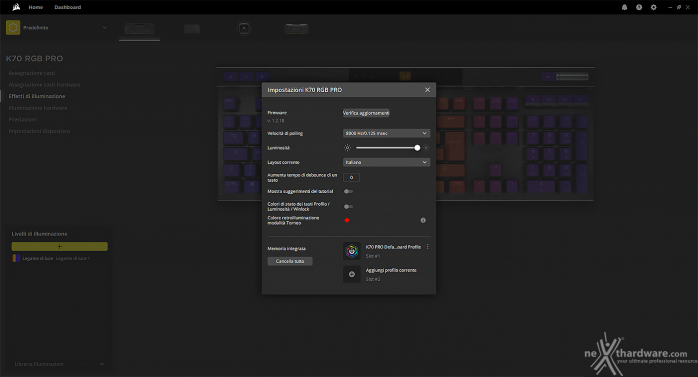This screenshot has height=377, width=698.
Task: Select the K70 keyboard device thumbnail
Action: 139,28
